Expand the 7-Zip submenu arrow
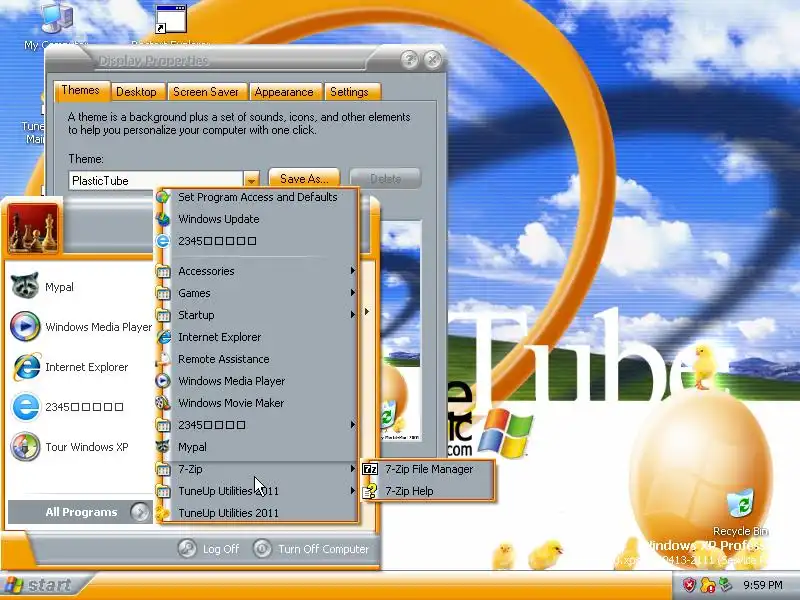This screenshot has height=600, width=800. coord(352,468)
